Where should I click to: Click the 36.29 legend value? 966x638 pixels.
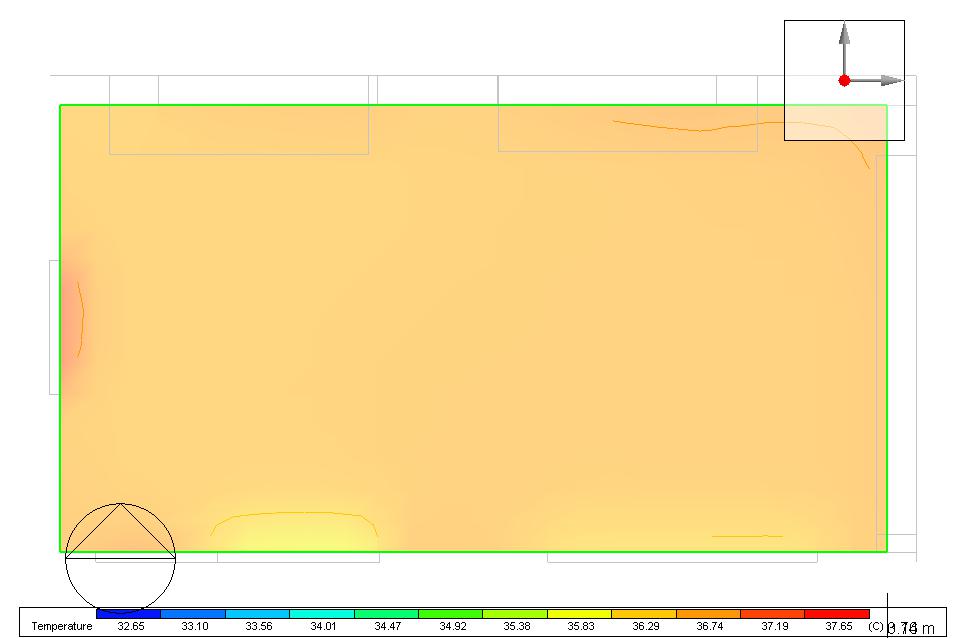tap(646, 626)
